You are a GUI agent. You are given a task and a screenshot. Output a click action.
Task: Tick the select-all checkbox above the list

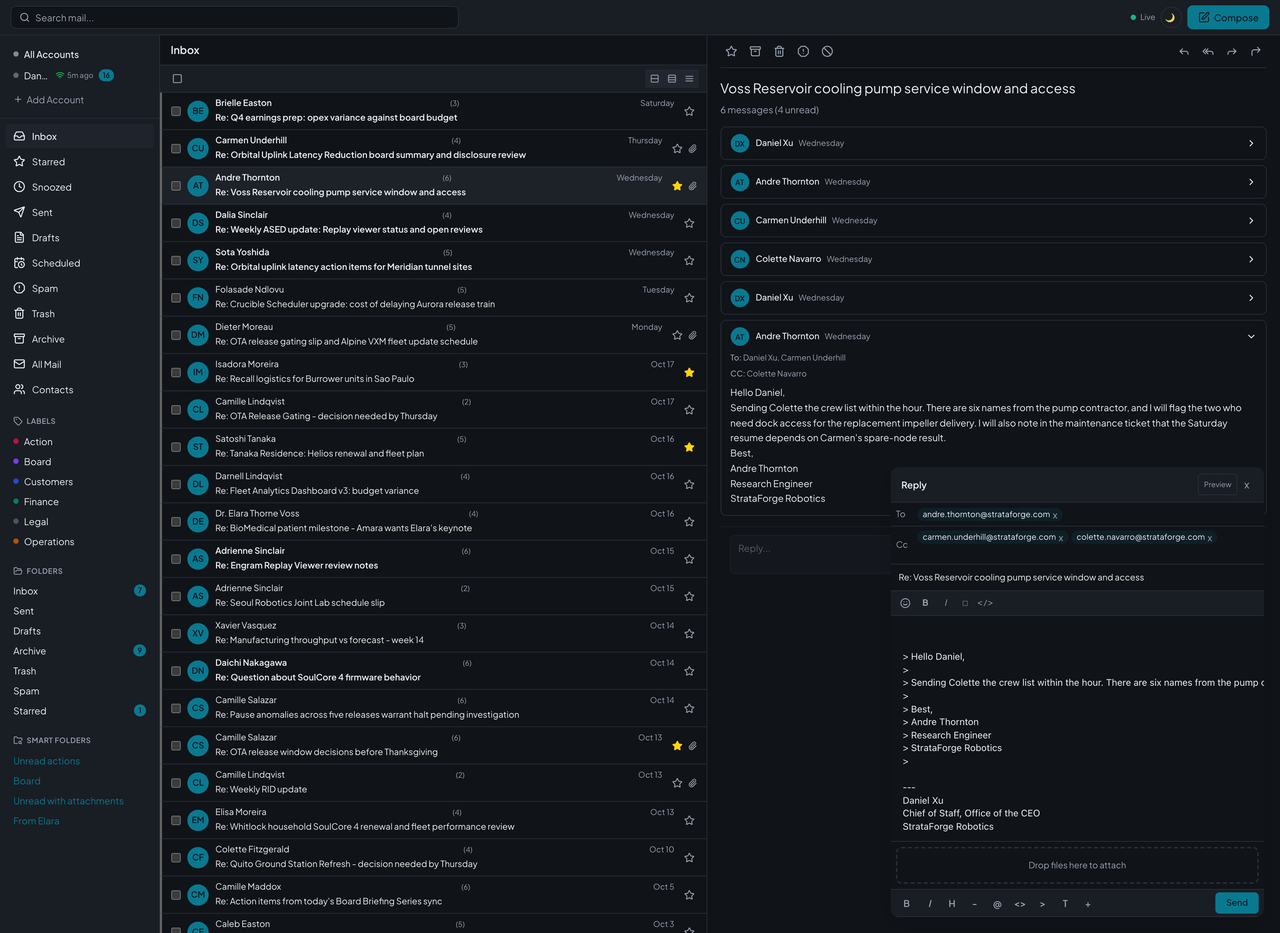pos(177,79)
